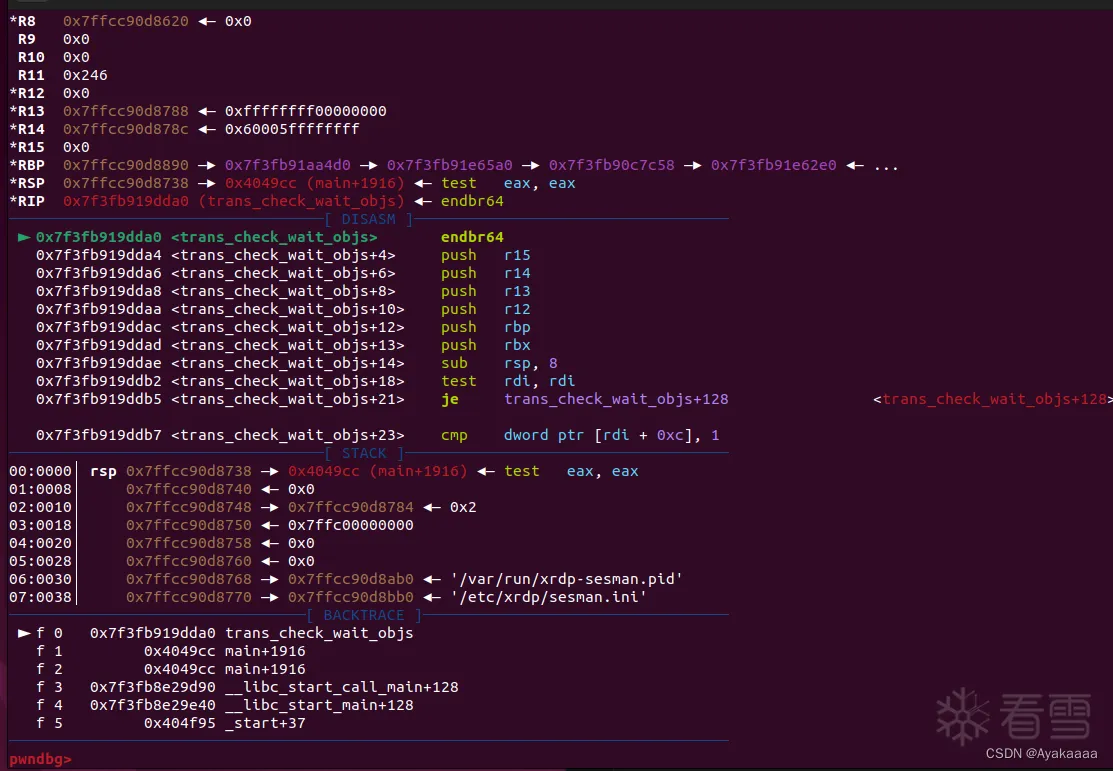Select the RIP register address value
1113x771 pixels.
point(129,201)
